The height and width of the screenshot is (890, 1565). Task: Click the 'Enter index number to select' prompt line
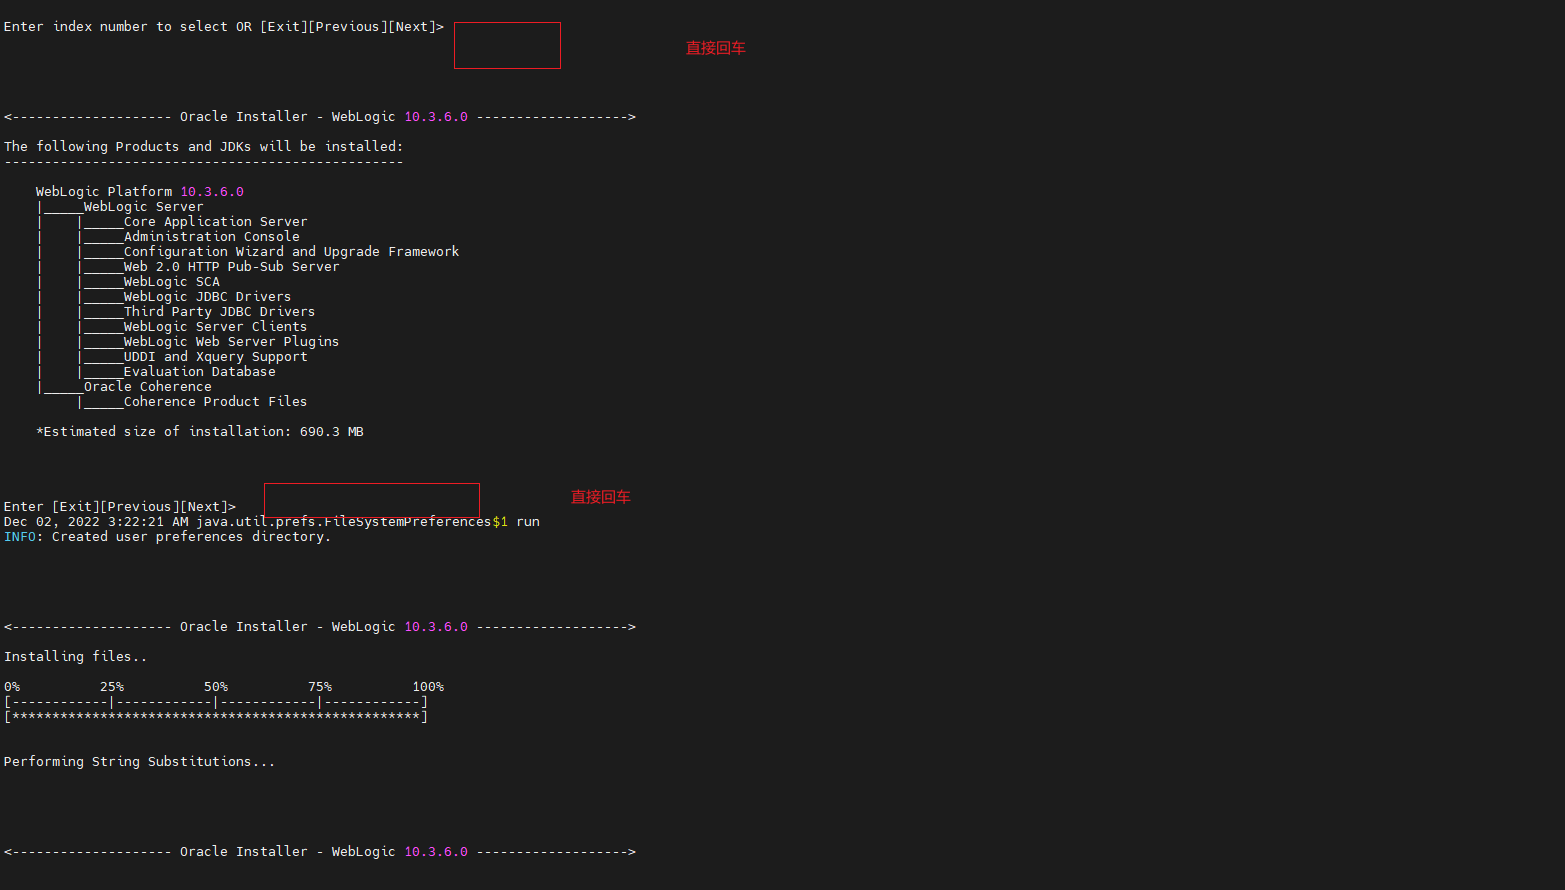pos(224,26)
